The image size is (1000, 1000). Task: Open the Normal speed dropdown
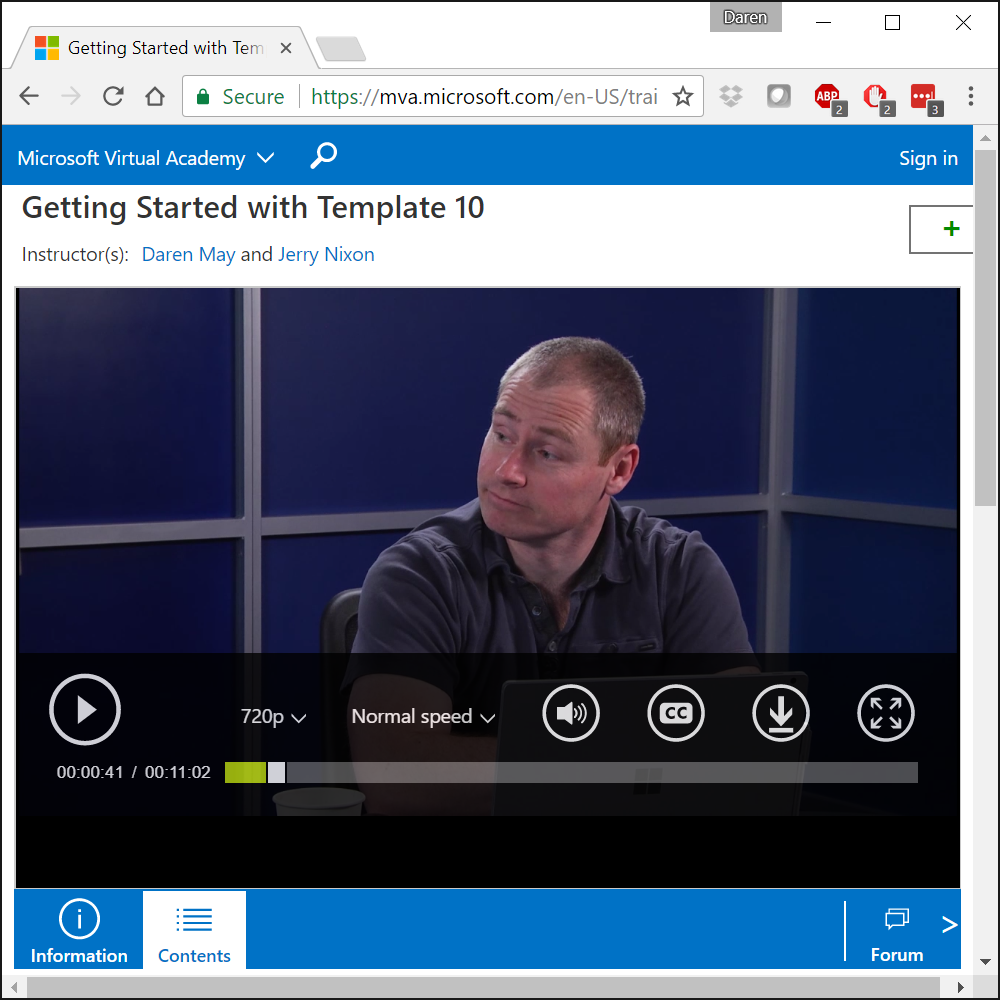(423, 716)
